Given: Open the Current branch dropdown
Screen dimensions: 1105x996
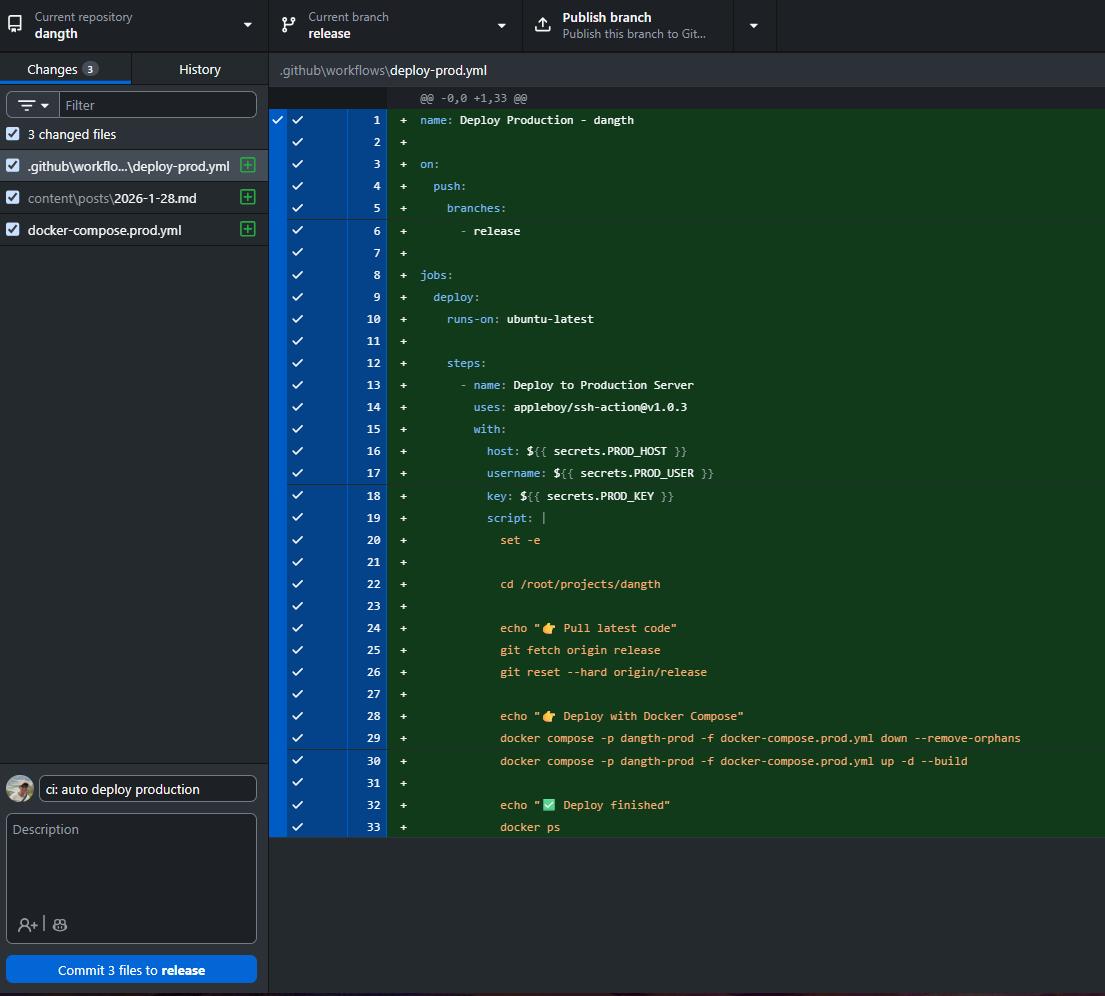Looking at the screenshot, I should pos(500,25).
